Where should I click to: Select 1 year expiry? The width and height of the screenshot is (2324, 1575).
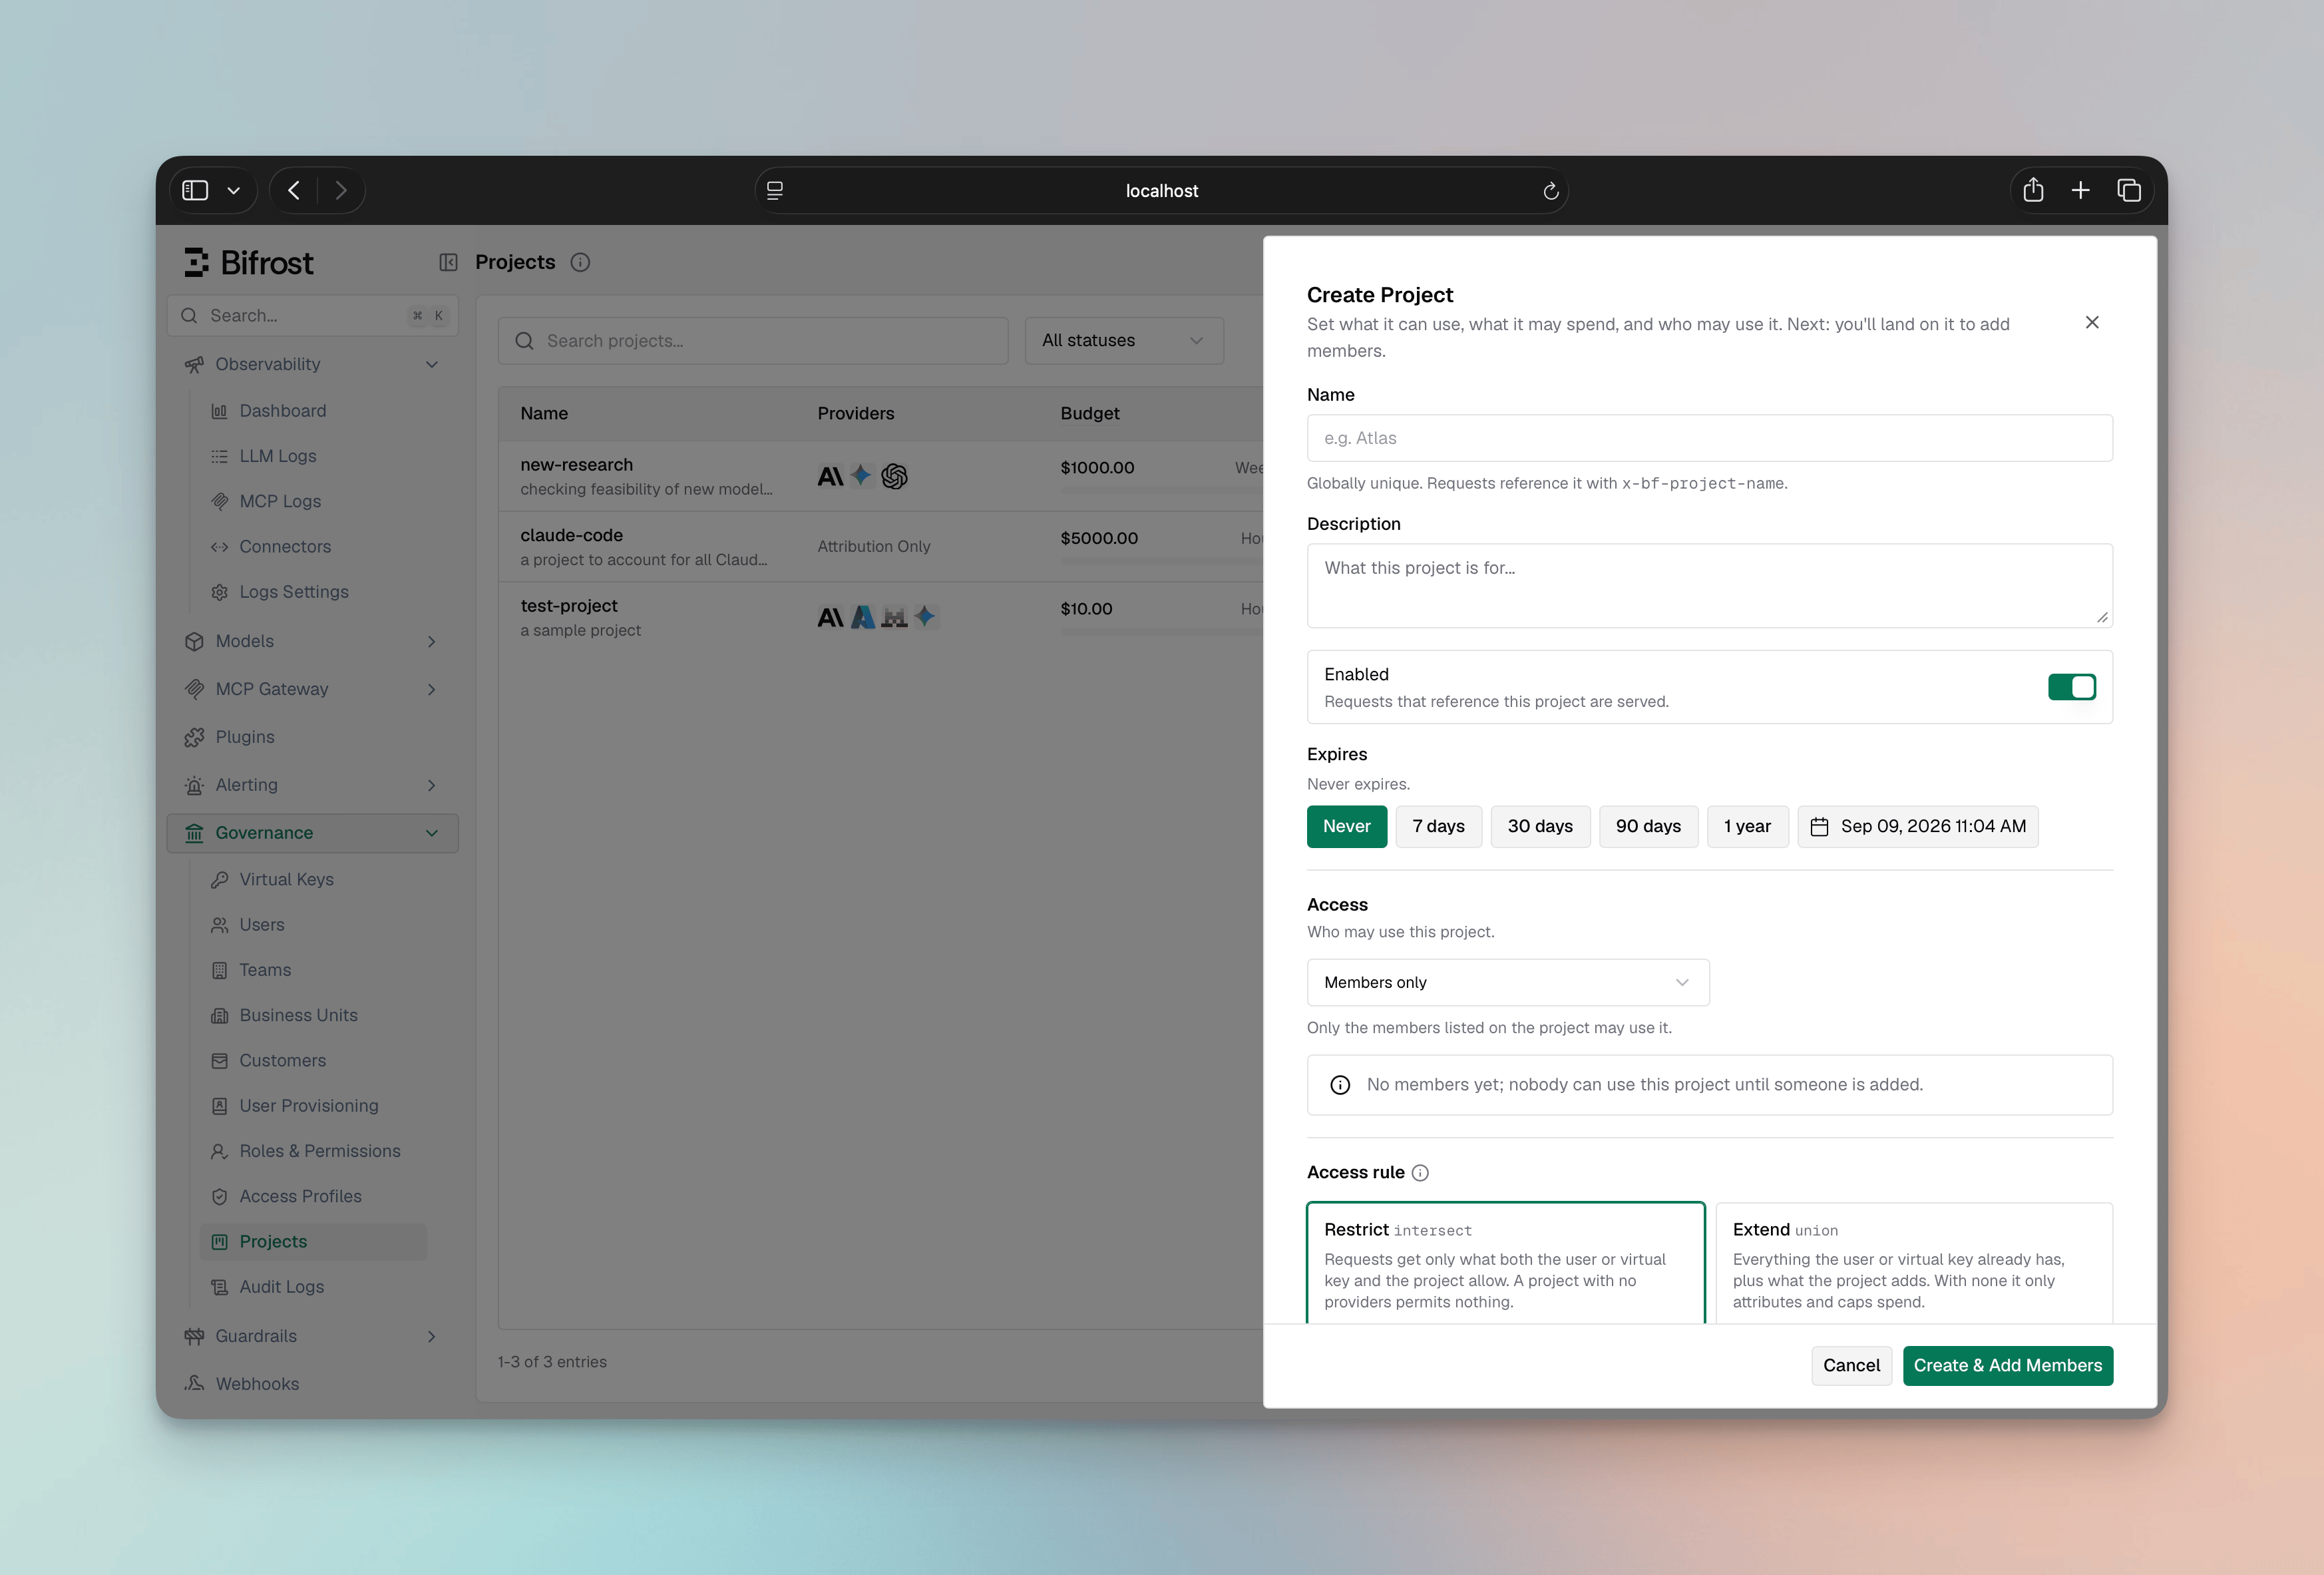(1747, 826)
